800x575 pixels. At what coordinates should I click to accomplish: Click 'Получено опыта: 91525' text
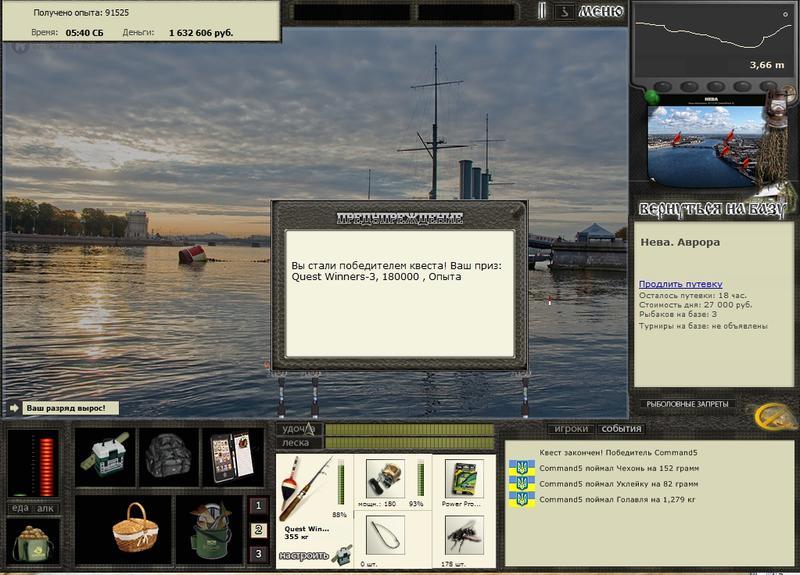tap(81, 13)
